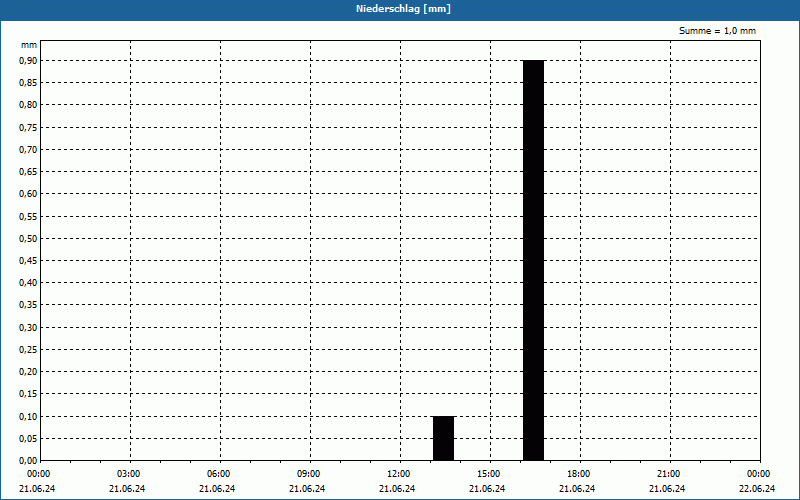Click the tall 0,90 mm precipitation bar

534,260
